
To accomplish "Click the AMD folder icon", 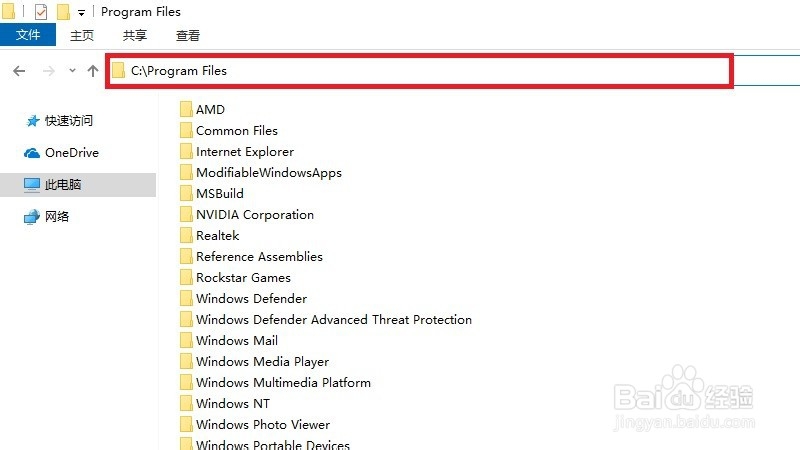I will pyautogui.click(x=186, y=109).
